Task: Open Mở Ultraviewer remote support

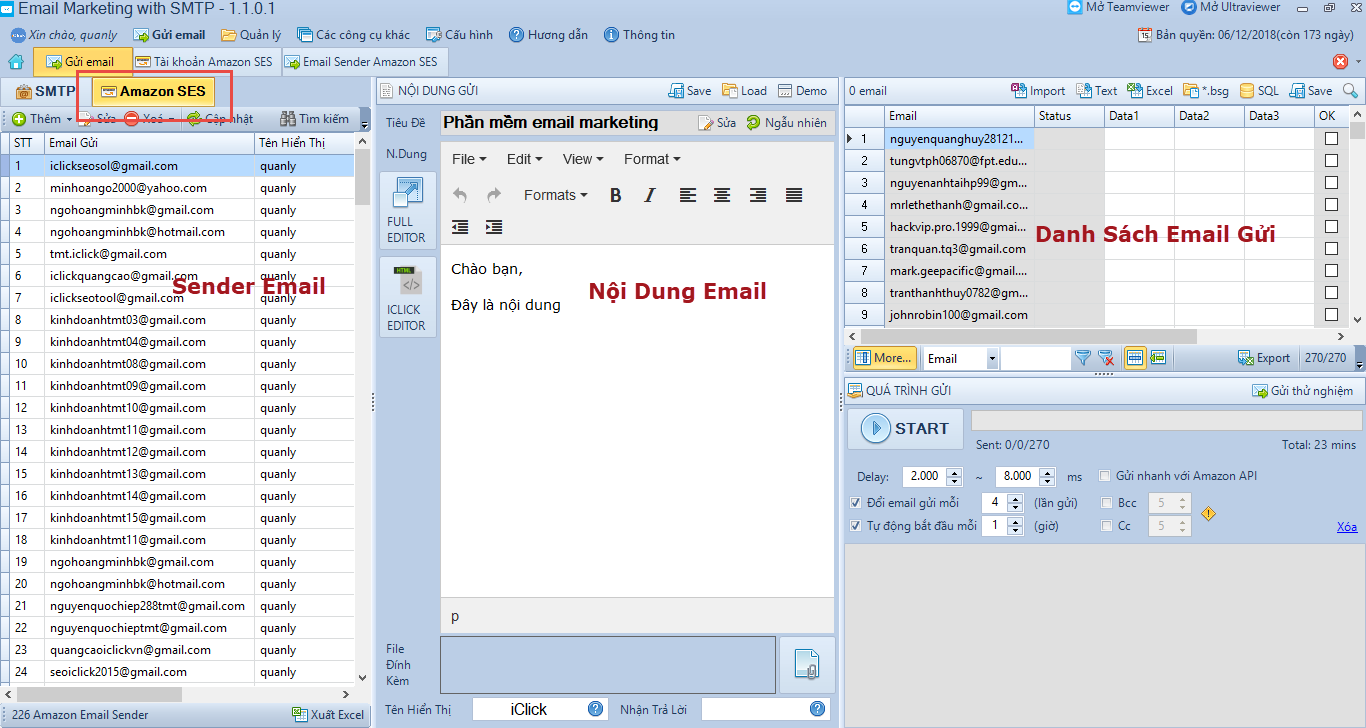Action: 1230,7
